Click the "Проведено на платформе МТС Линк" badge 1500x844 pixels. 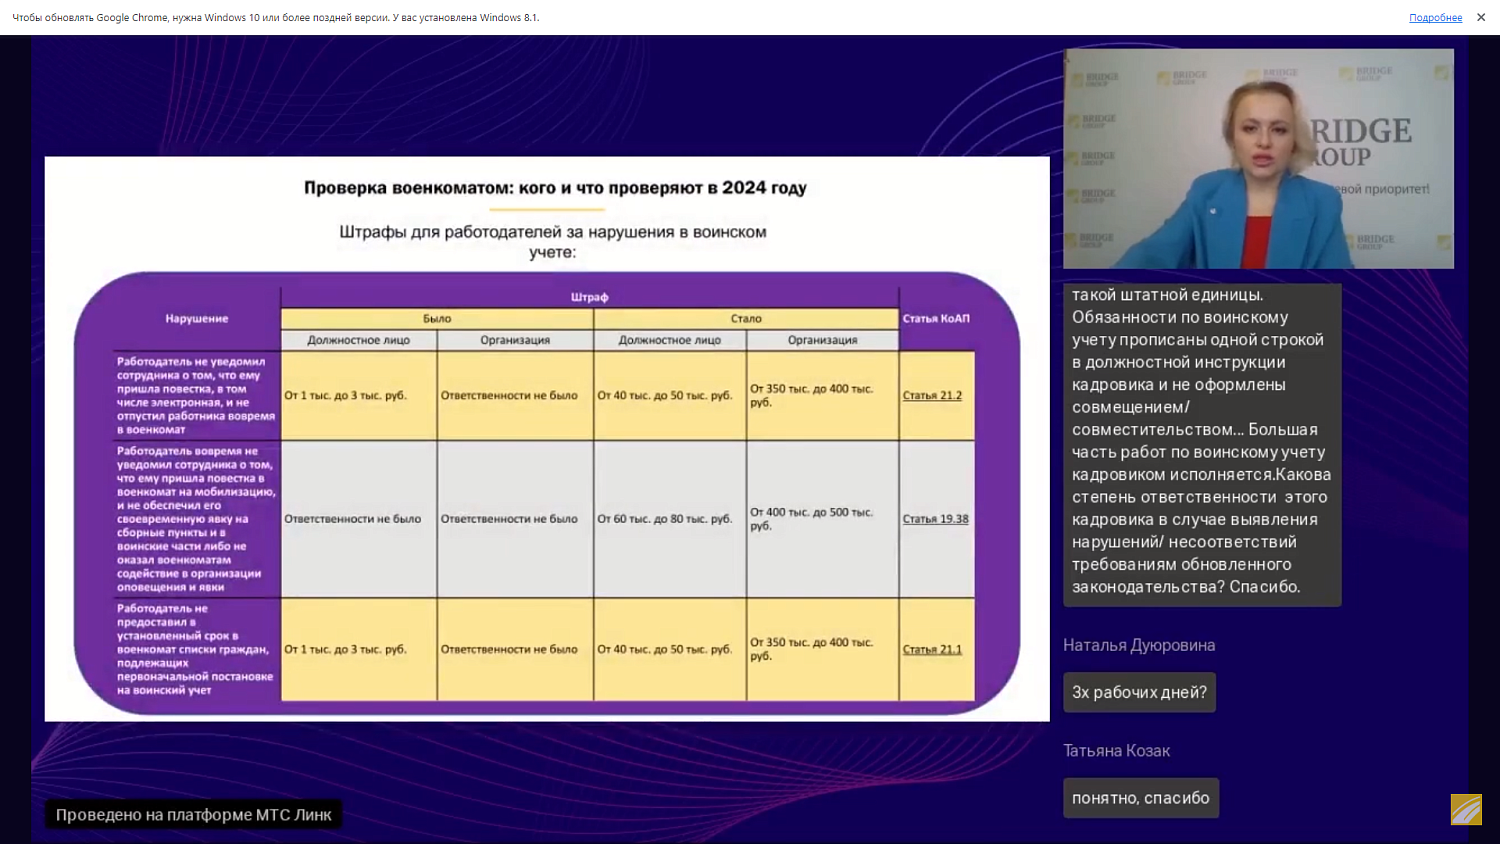pos(193,815)
